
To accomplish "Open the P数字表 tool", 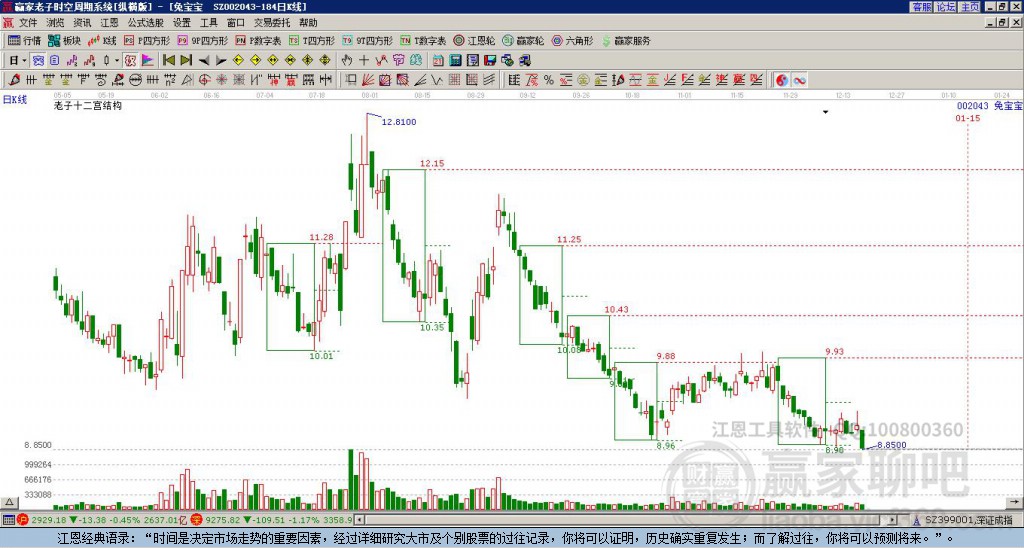I will coord(258,40).
